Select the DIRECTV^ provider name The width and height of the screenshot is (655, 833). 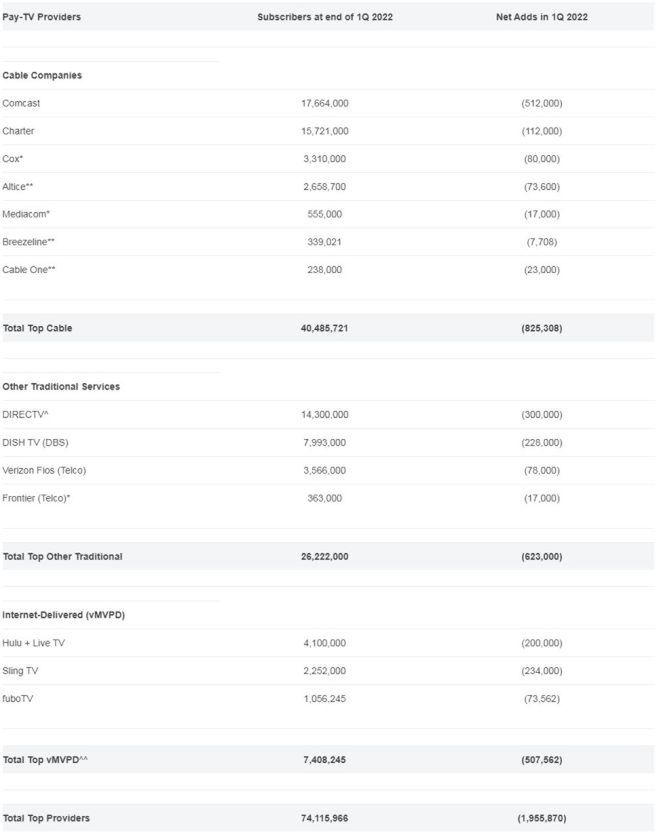coord(25,414)
